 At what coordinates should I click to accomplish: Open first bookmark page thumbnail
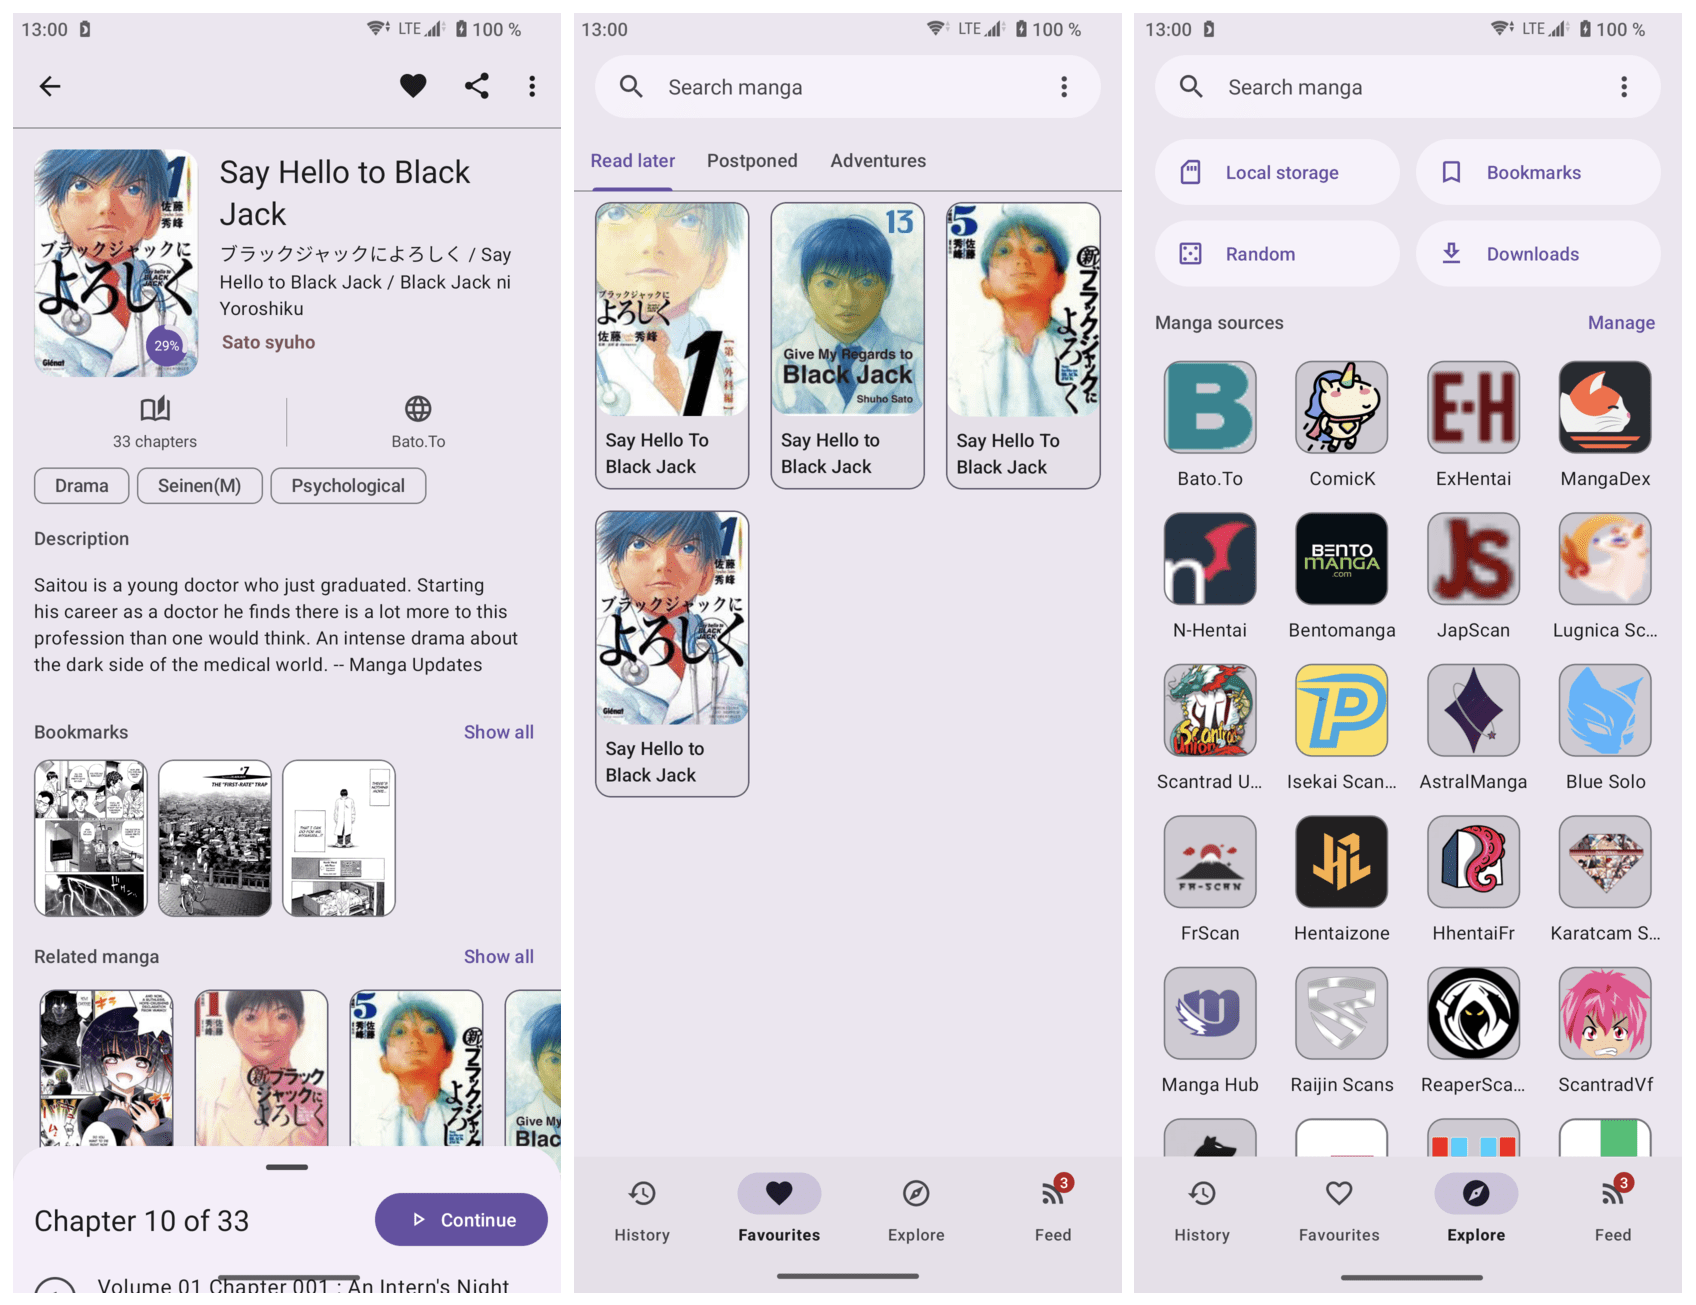click(x=91, y=838)
